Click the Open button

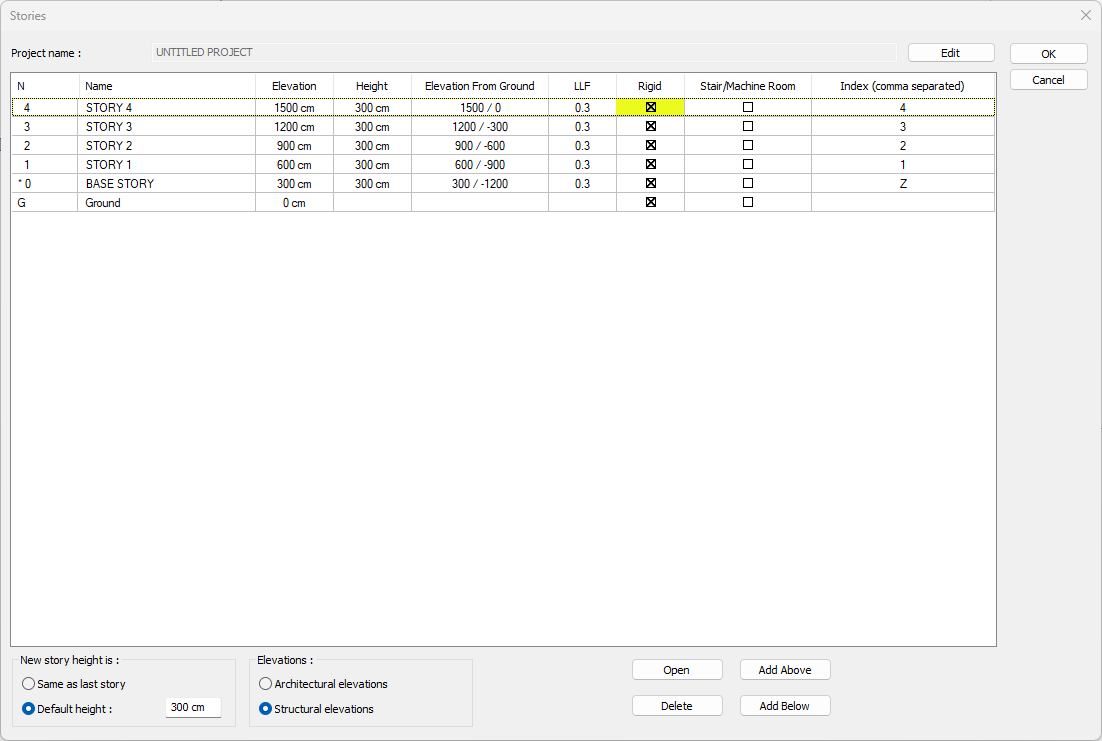pyautogui.click(x=677, y=670)
